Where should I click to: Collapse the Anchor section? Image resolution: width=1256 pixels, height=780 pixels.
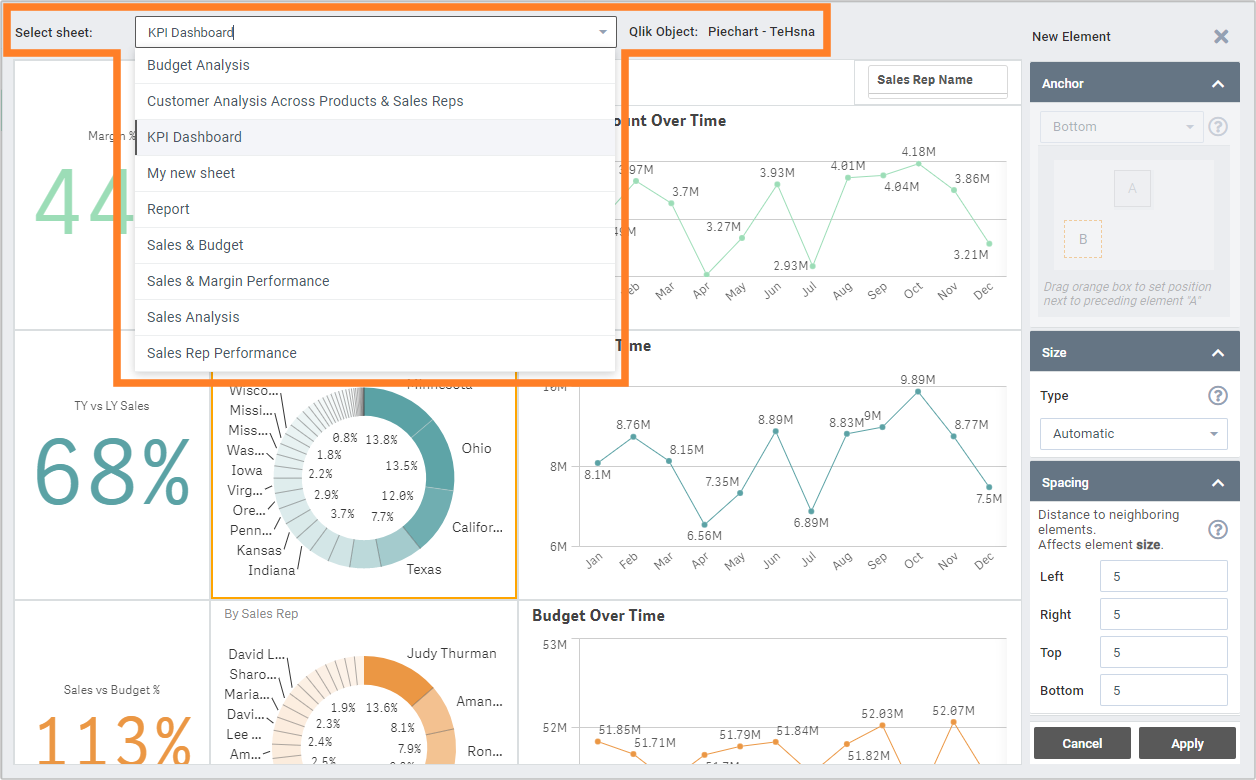1217,84
